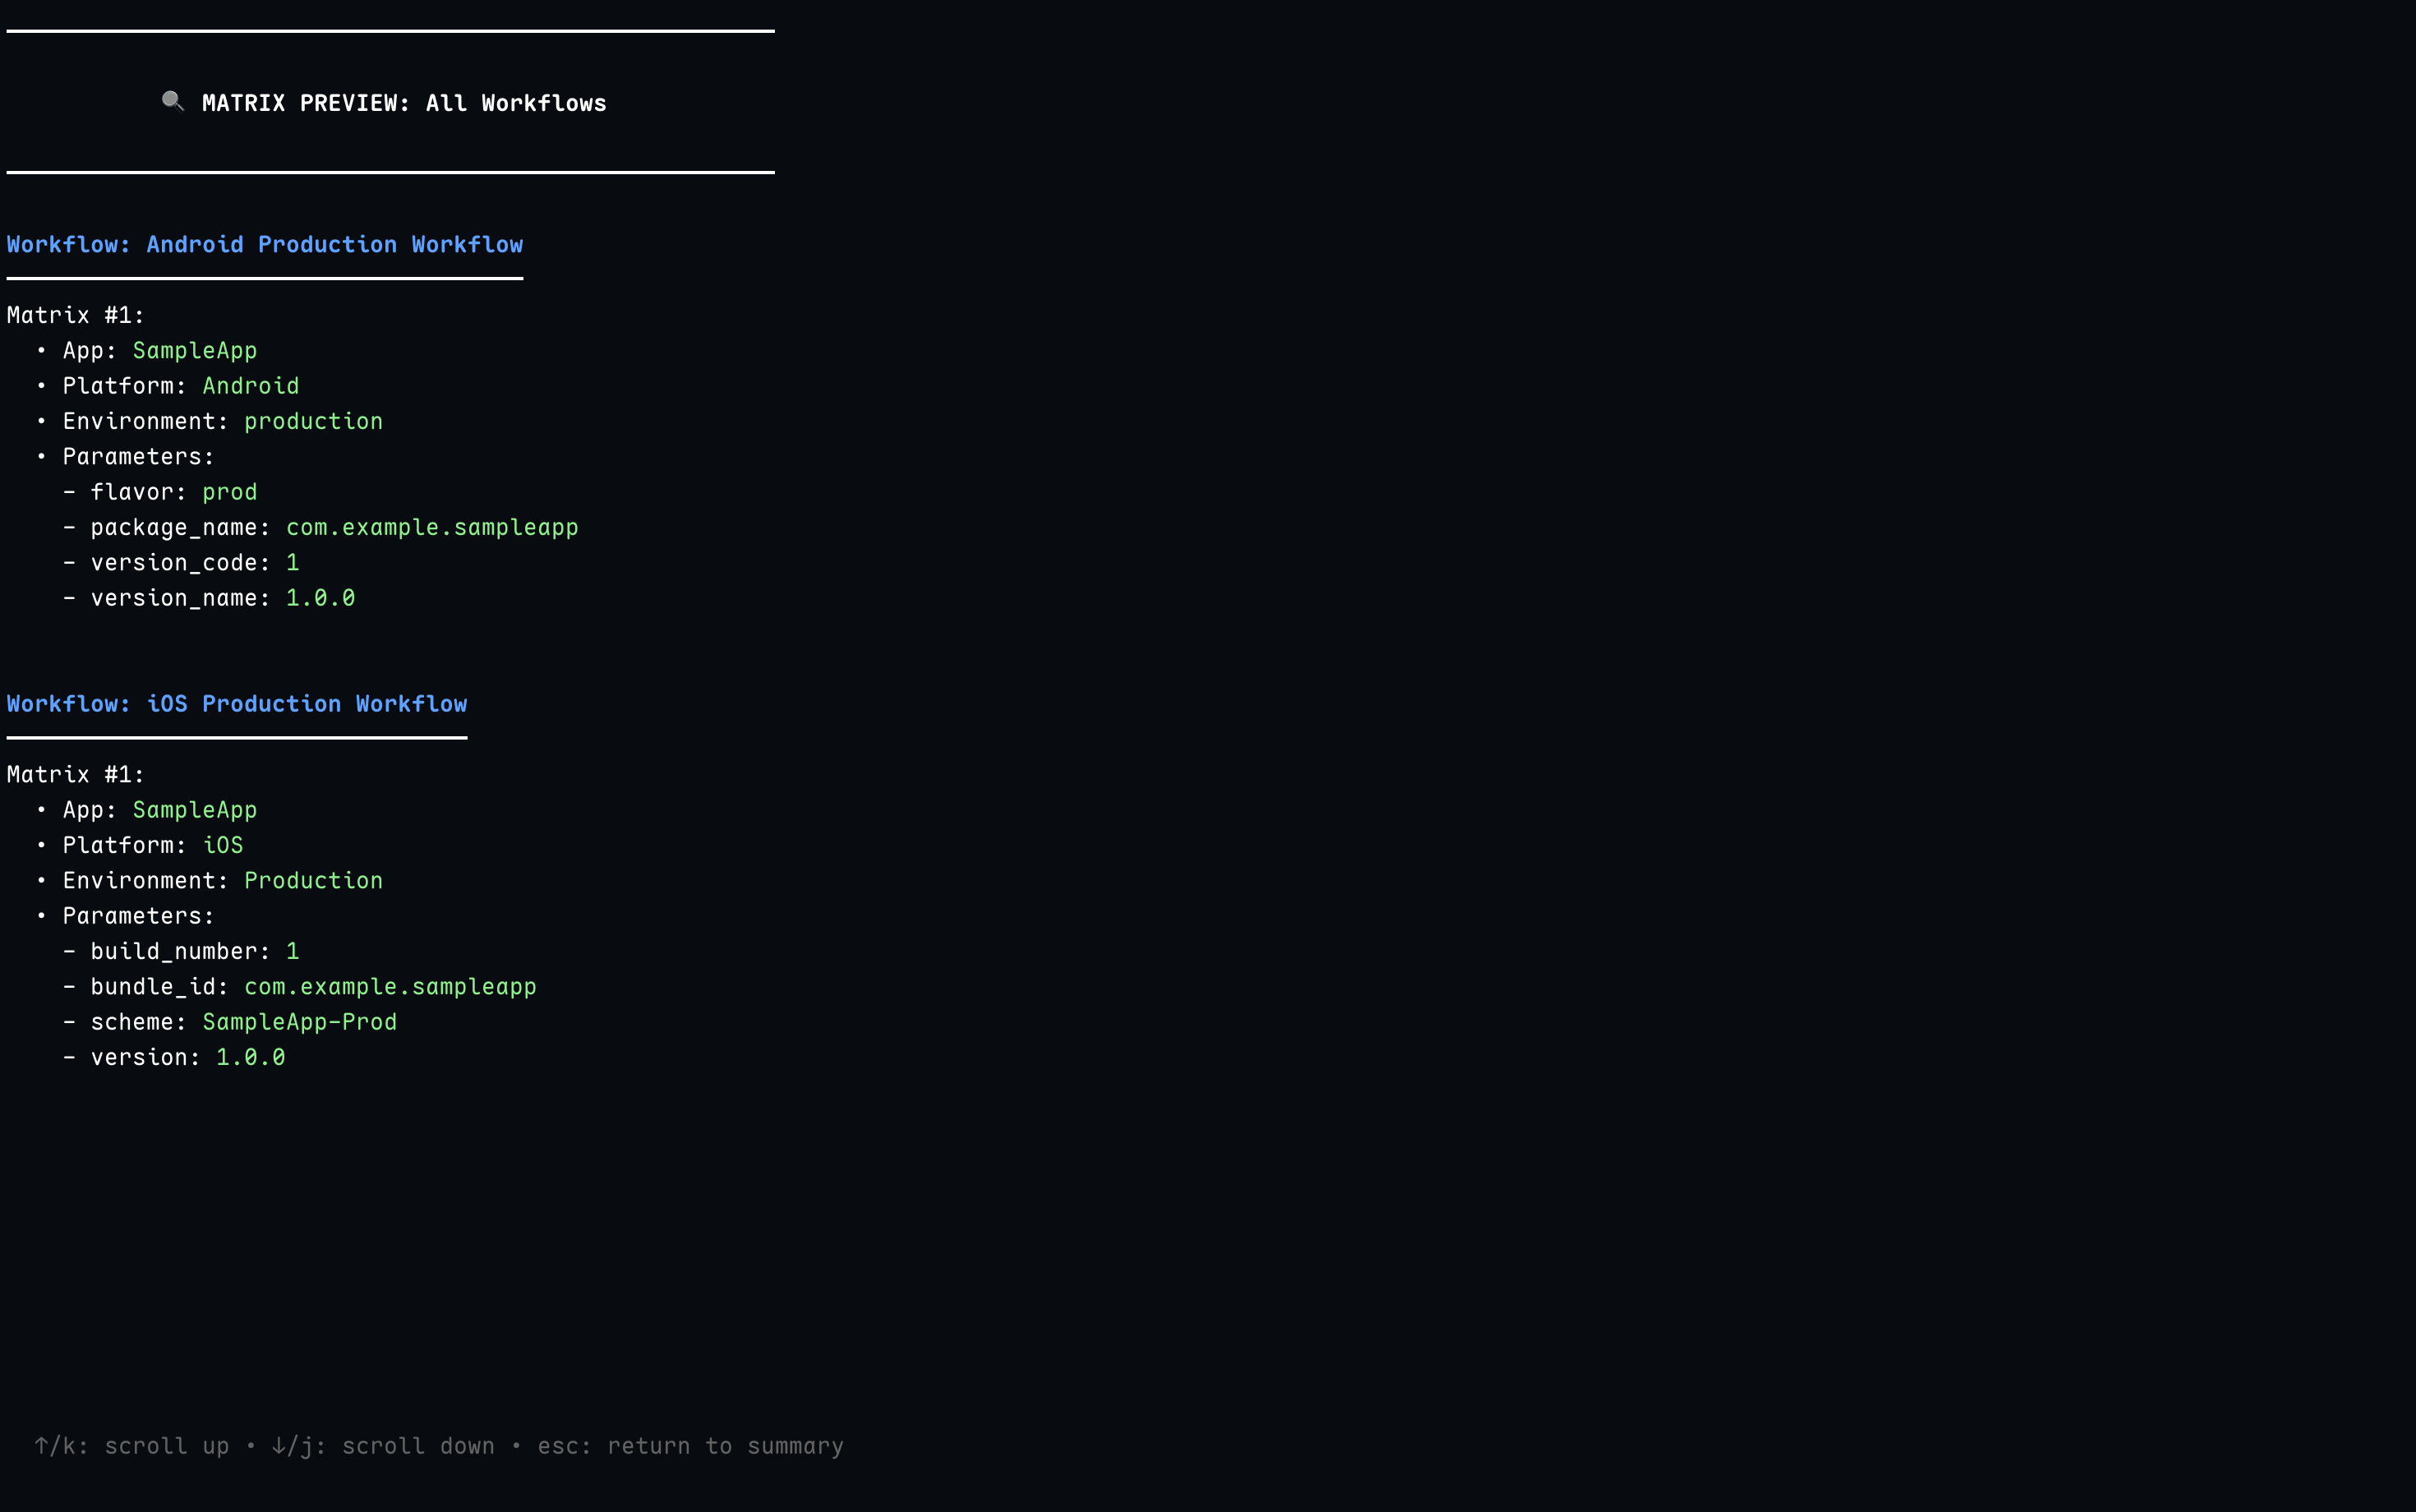Click the iOS platform value
Image resolution: width=2416 pixels, height=1512 pixels.
coord(222,845)
